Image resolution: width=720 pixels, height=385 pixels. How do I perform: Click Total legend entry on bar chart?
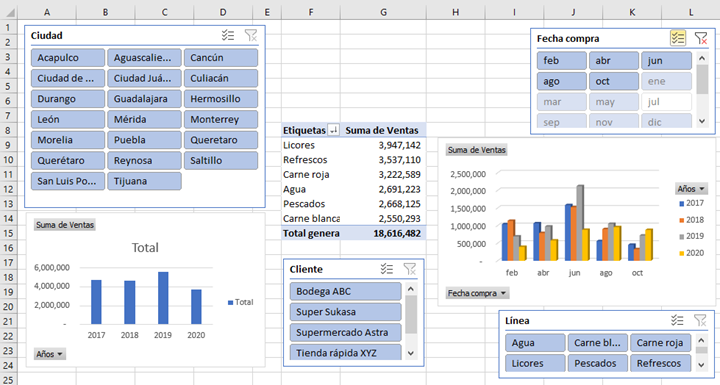pyautogui.click(x=241, y=302)
